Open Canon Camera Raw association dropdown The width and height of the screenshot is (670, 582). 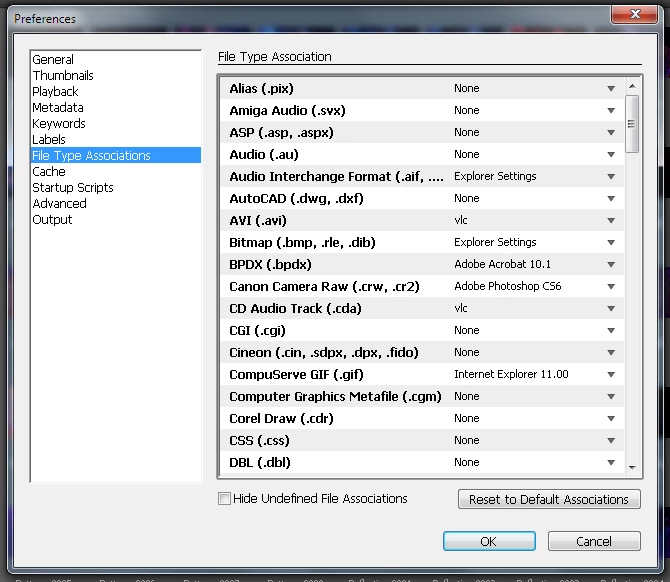(611, 287)
